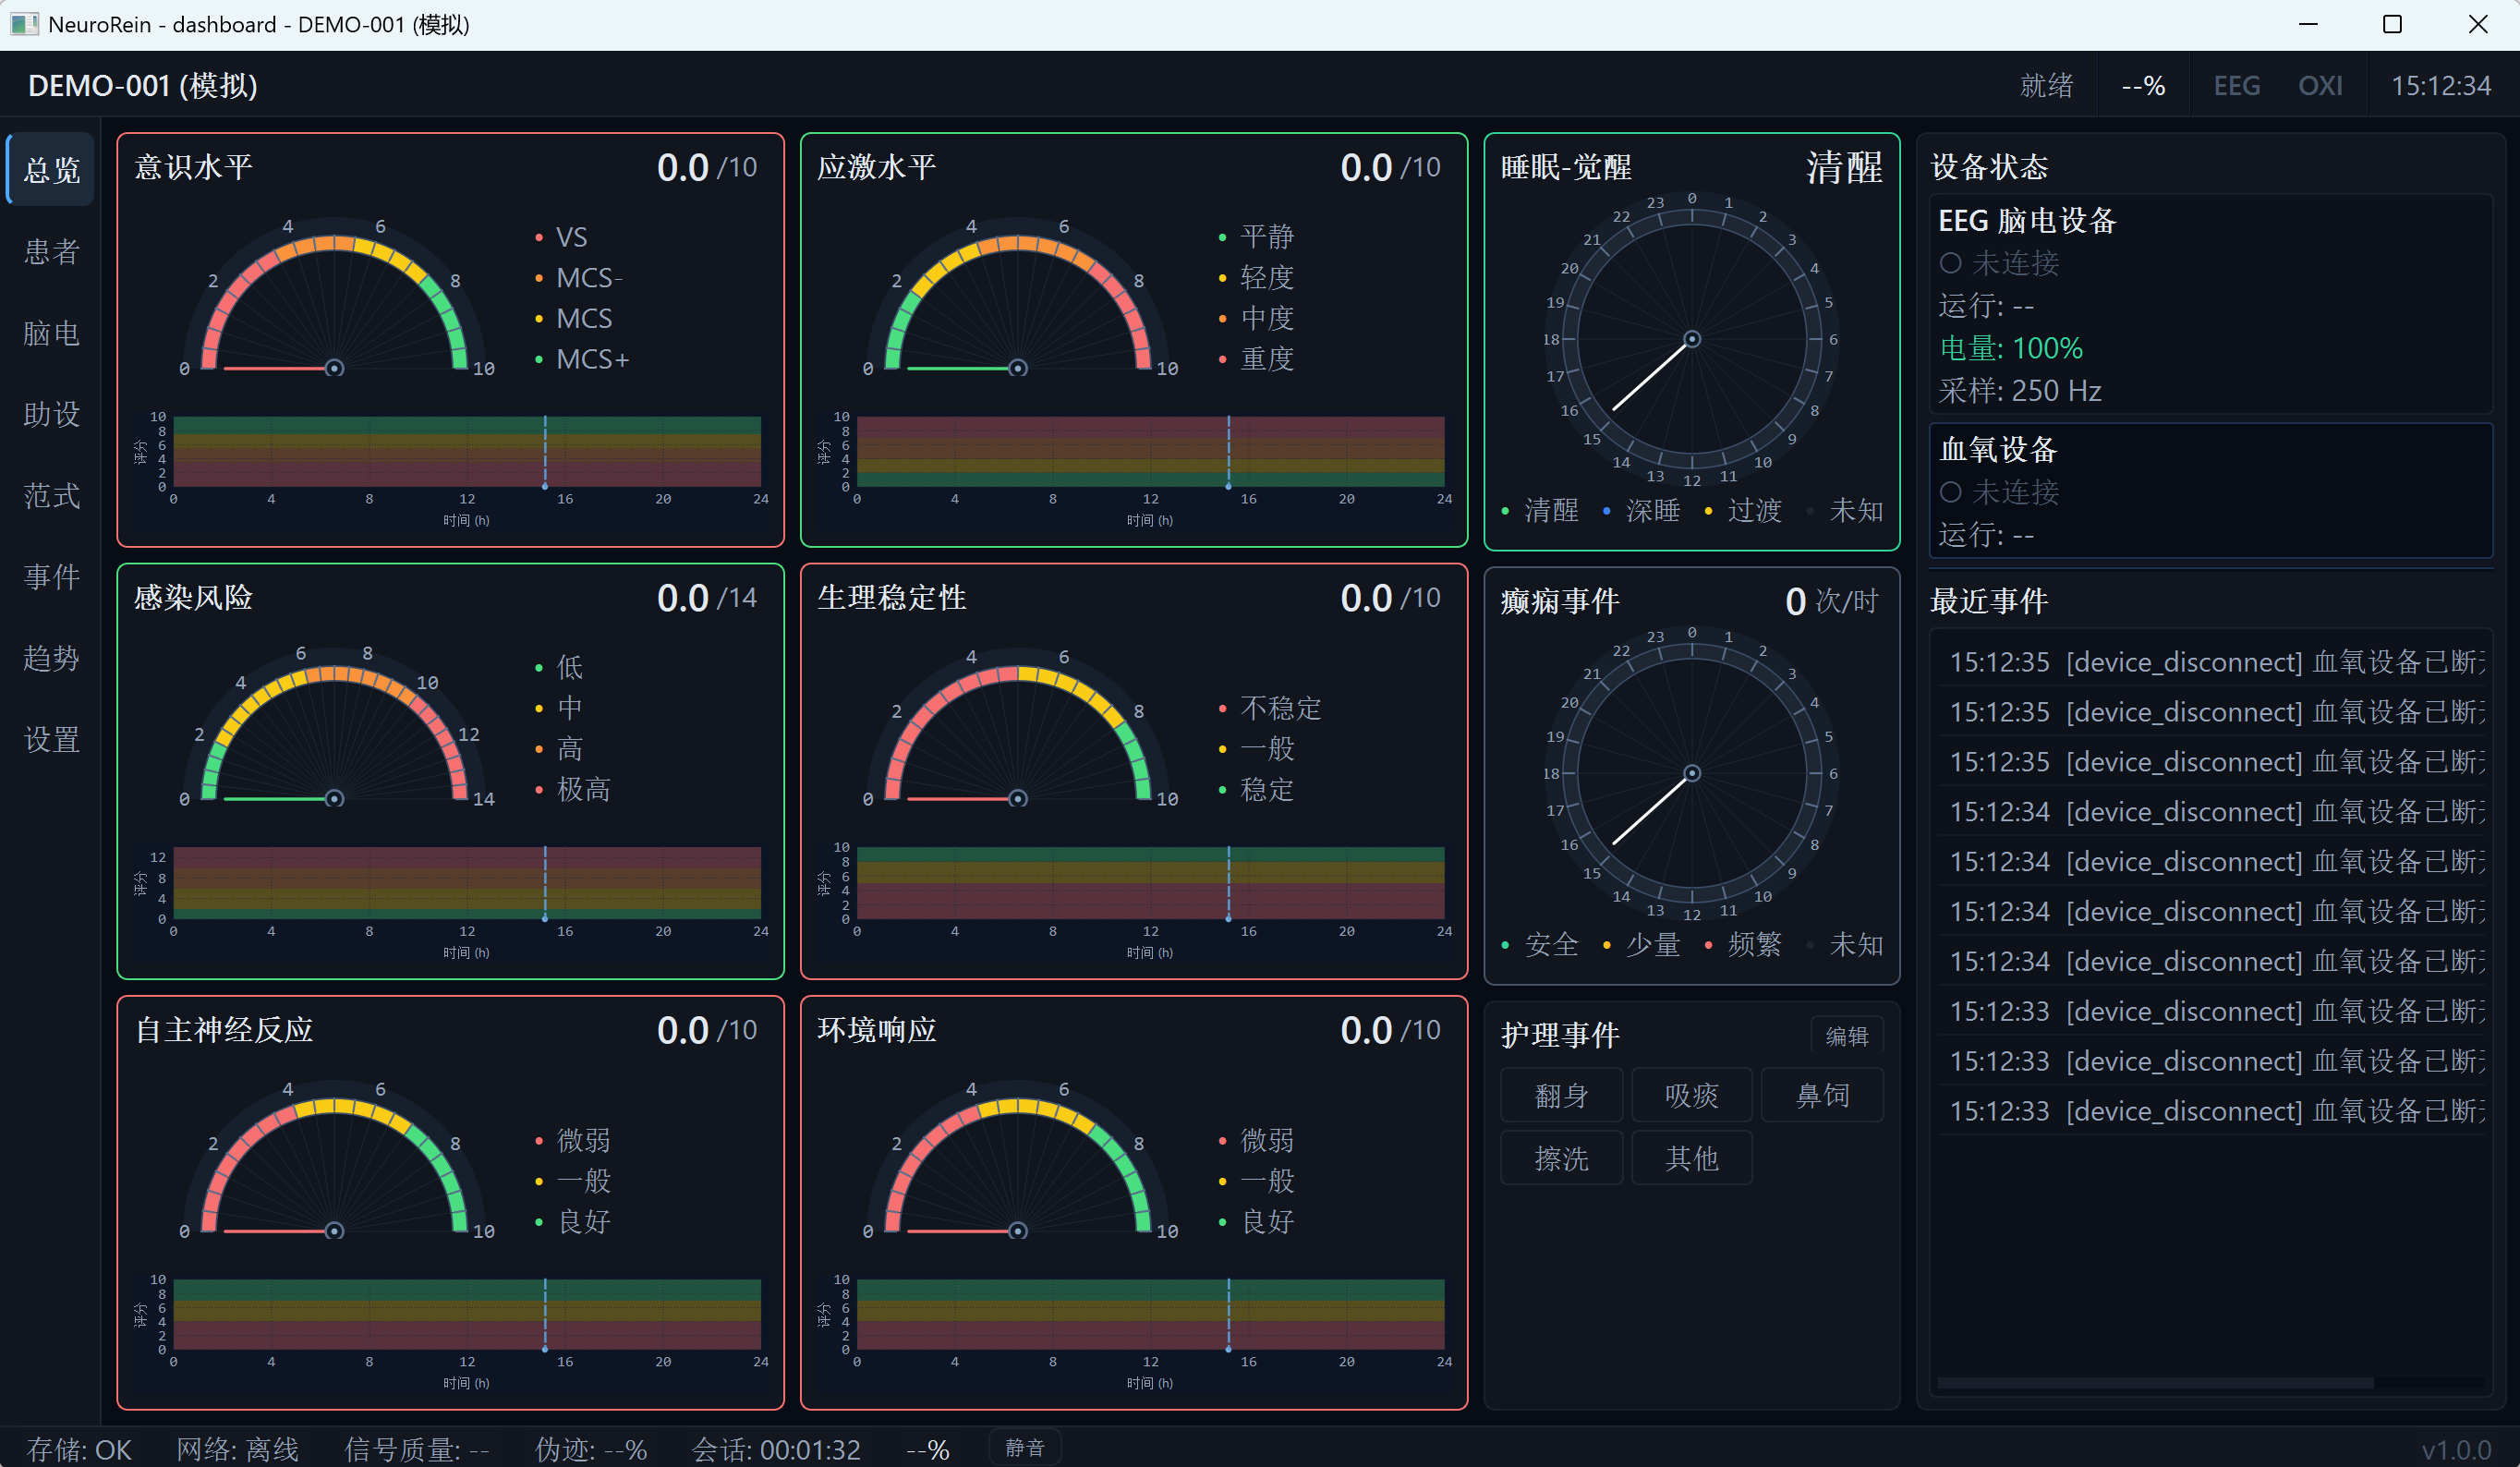Log a 翻身 nursing event
Screen dimensions: 2520x1467
[x=1561, y=1095]
